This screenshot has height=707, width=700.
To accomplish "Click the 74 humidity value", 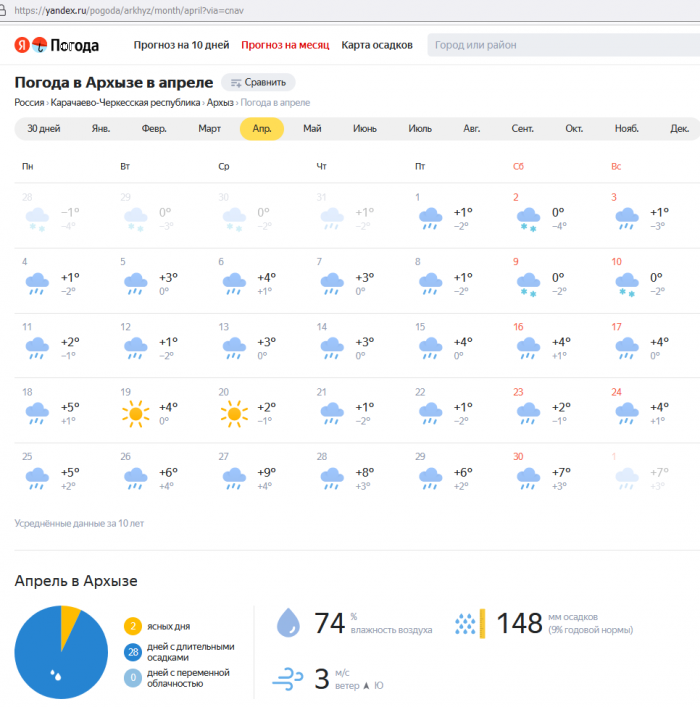I will click(329, 624).
